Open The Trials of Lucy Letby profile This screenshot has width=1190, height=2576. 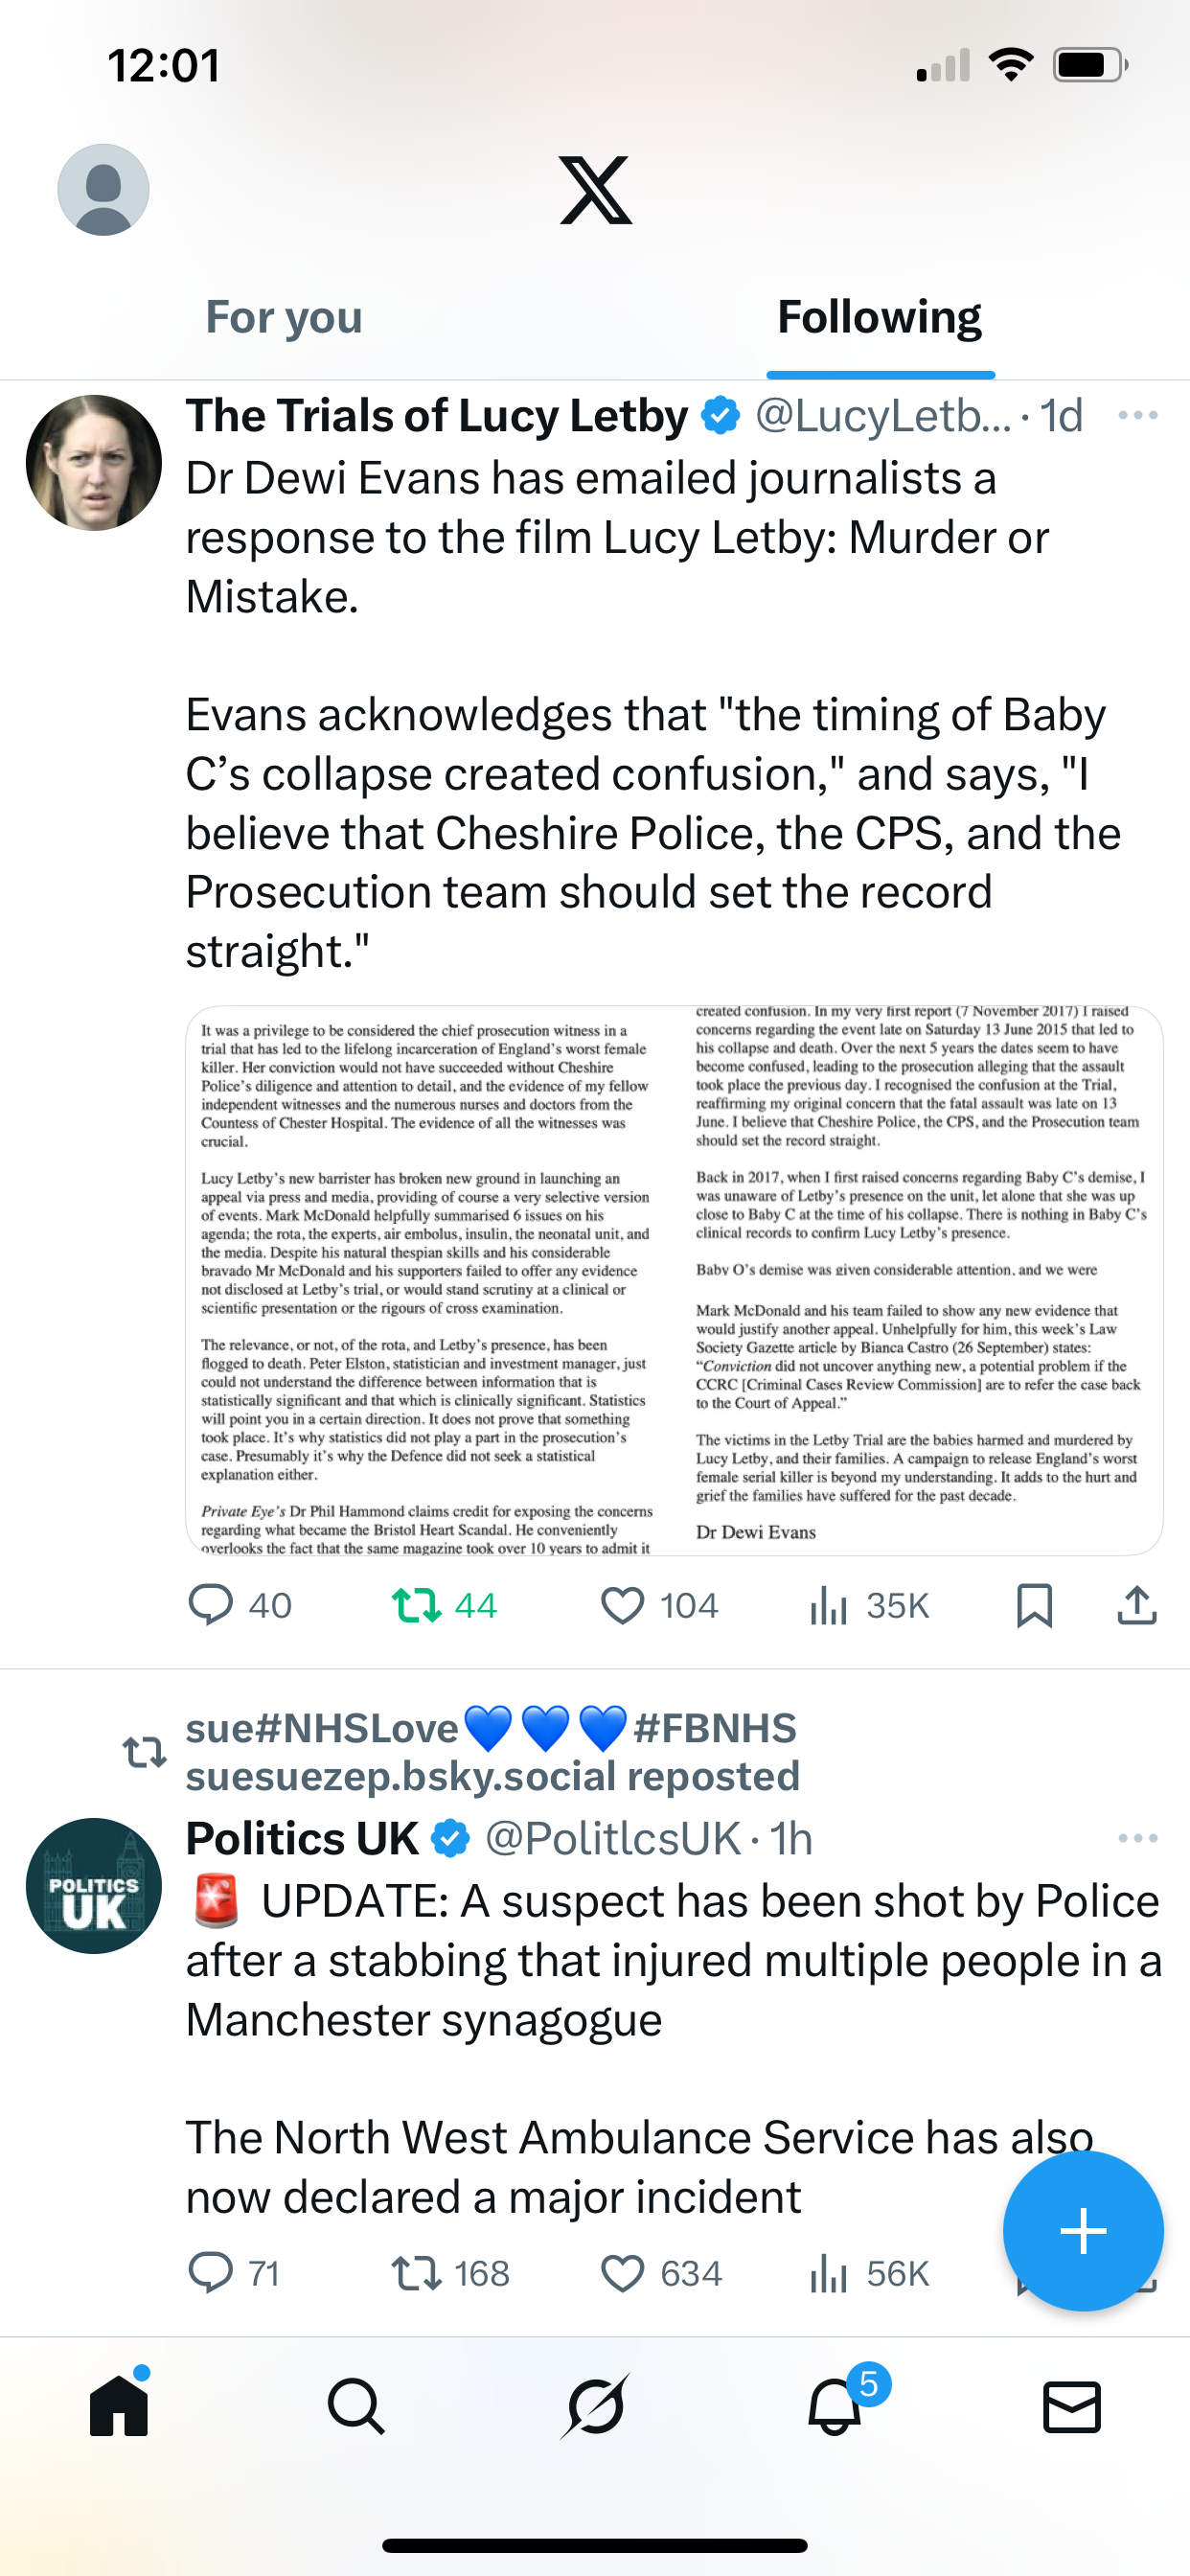tap(94, 463)
